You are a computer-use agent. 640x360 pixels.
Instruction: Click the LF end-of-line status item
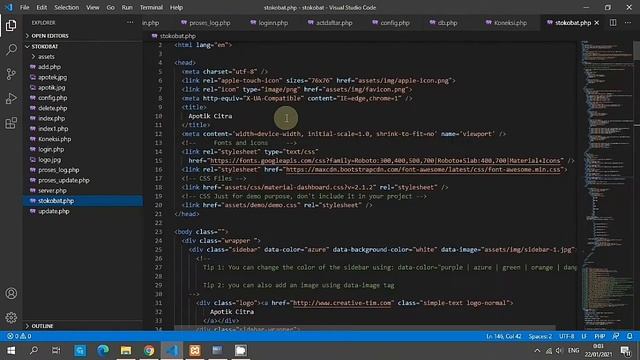click(x=584, y=336)
